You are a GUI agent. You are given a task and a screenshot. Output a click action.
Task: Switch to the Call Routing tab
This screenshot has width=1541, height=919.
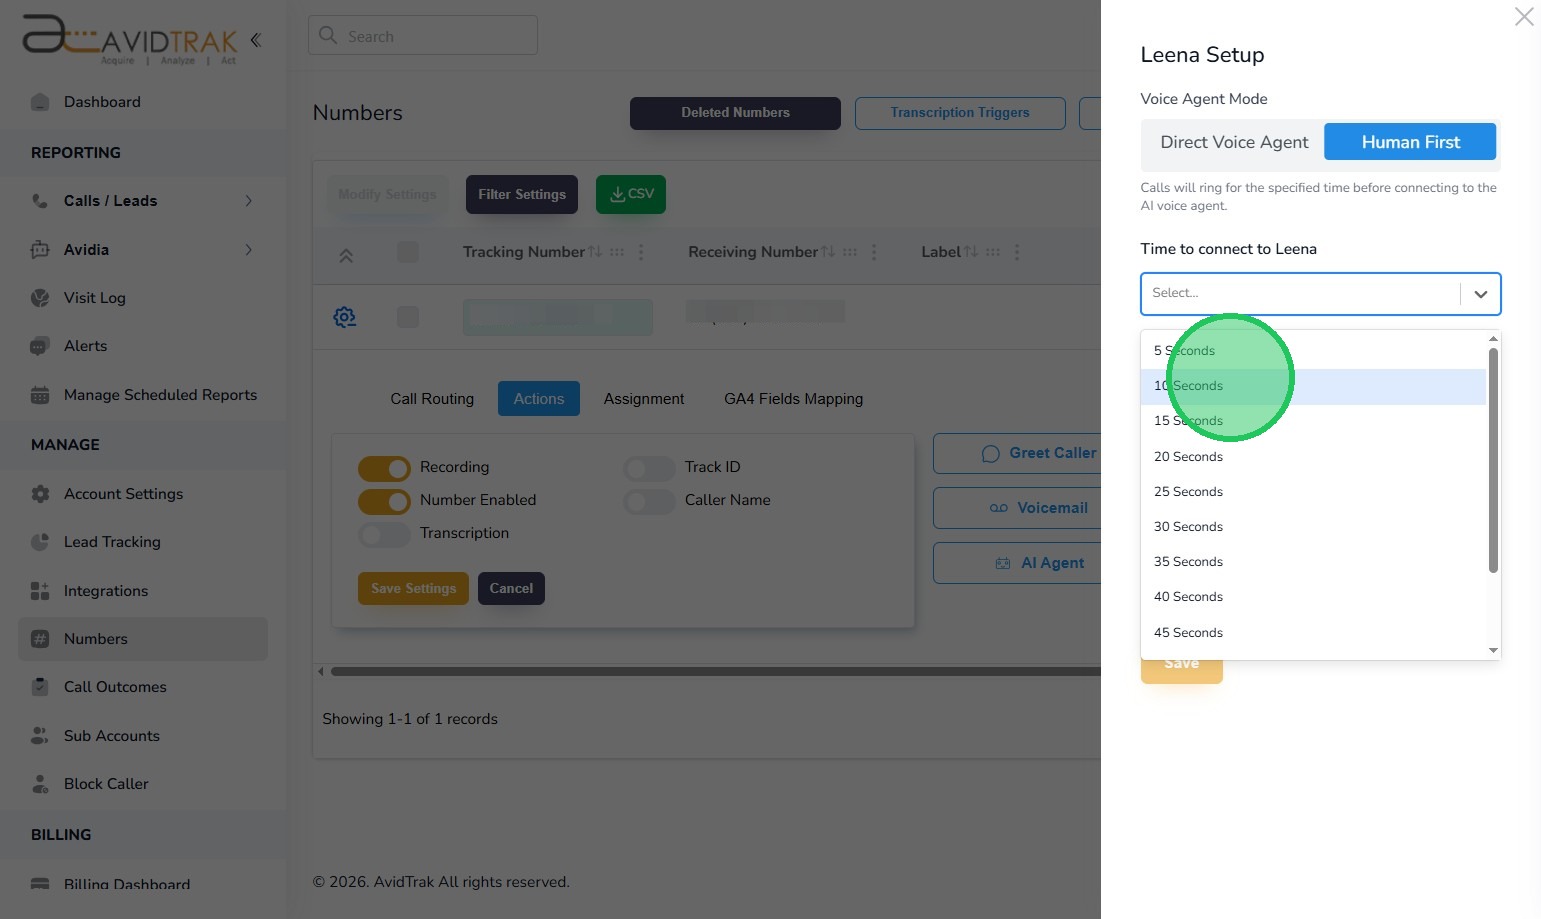point(432,399)
